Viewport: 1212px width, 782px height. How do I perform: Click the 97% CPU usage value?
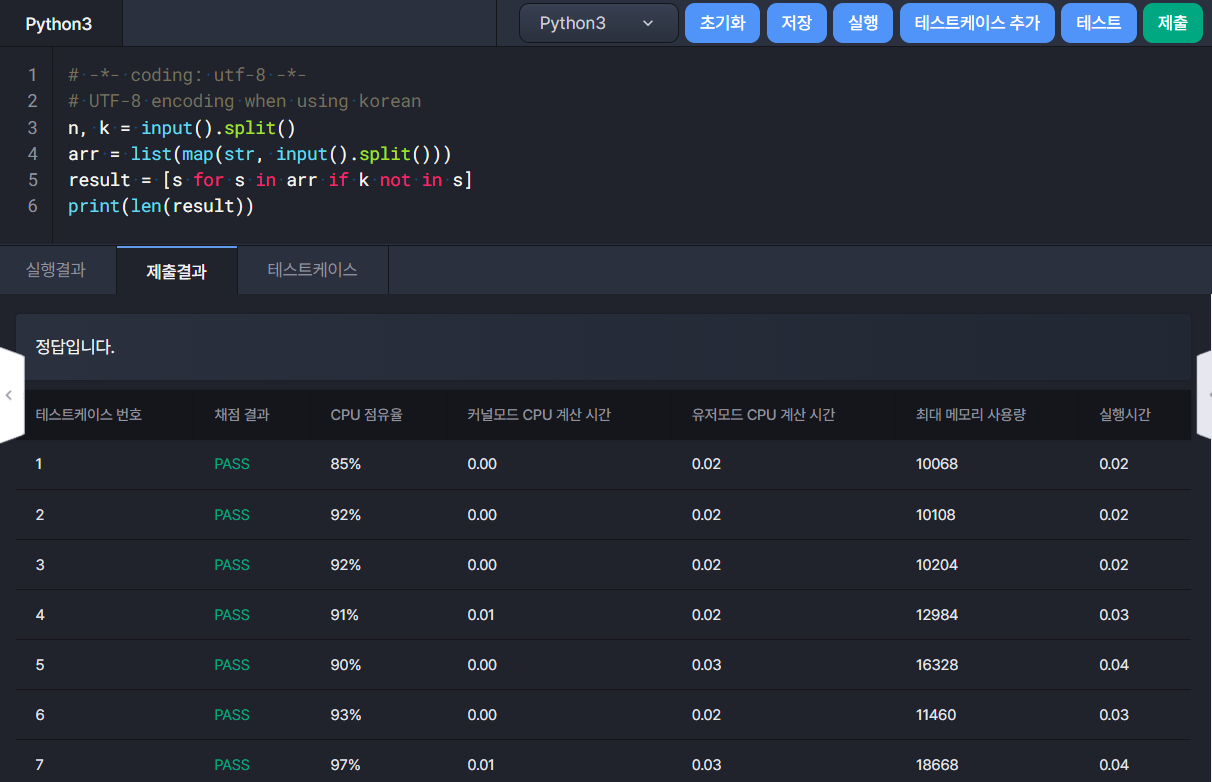point(345,765)
